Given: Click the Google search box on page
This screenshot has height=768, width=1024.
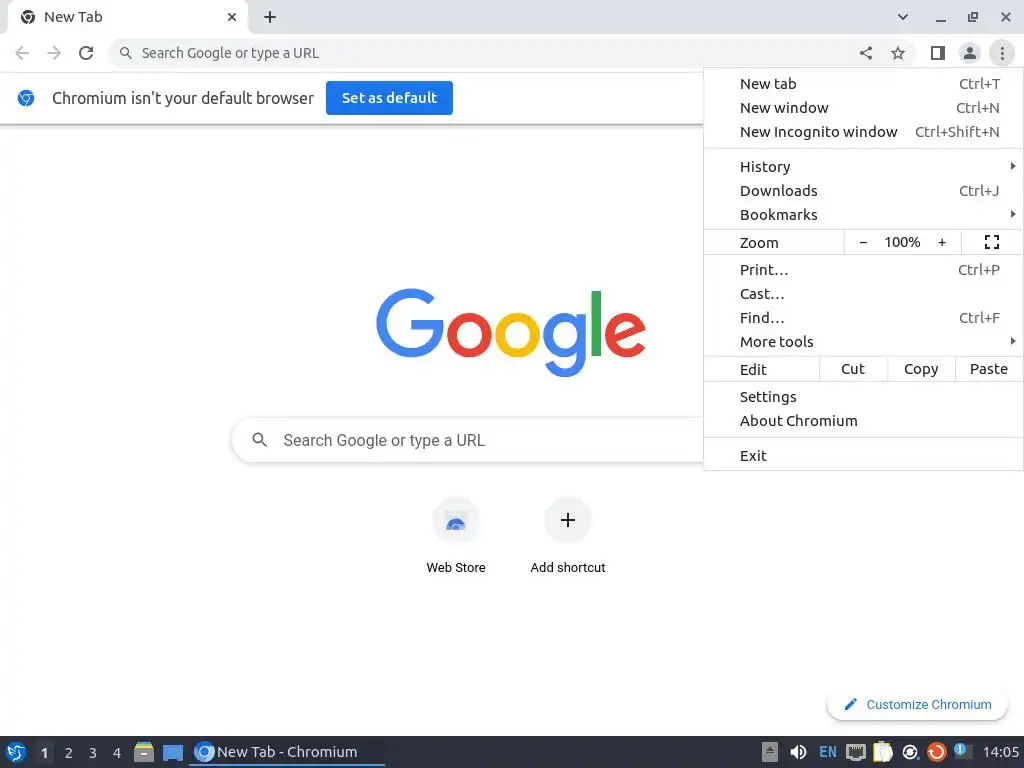Looking at the screenshot, I should (468, 440).
